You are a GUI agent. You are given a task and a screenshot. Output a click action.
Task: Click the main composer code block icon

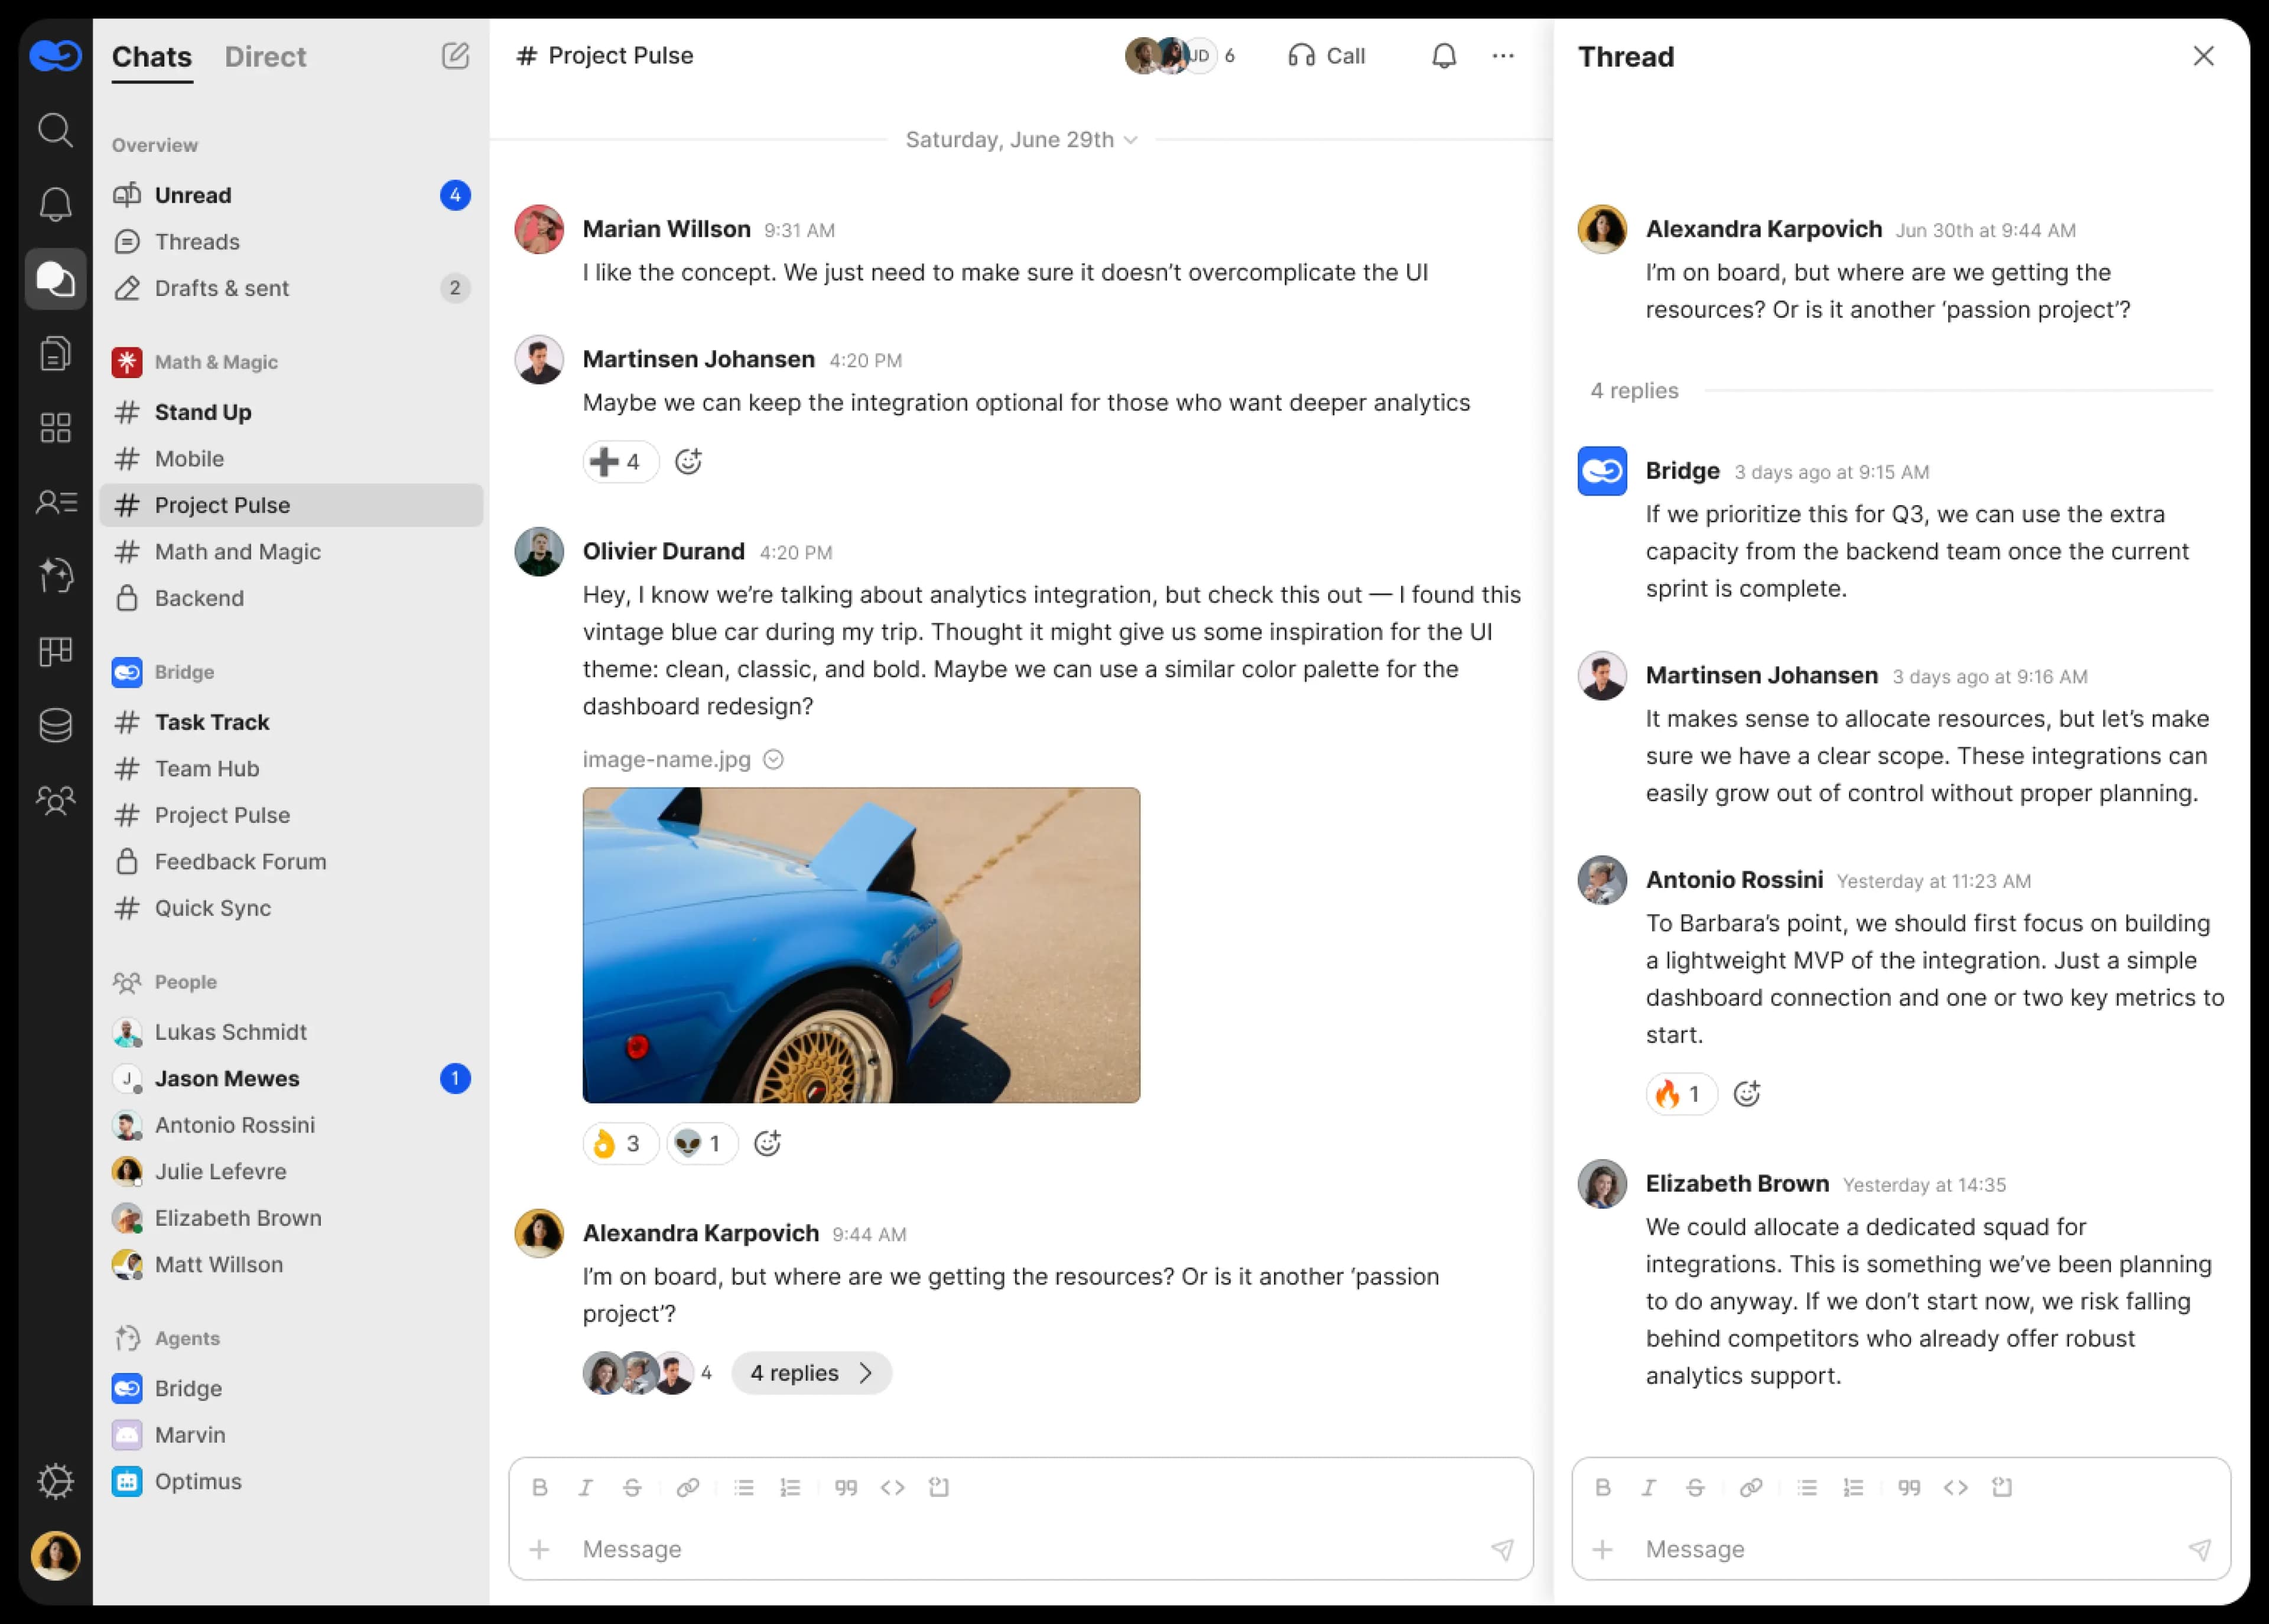coord(938,1487)
